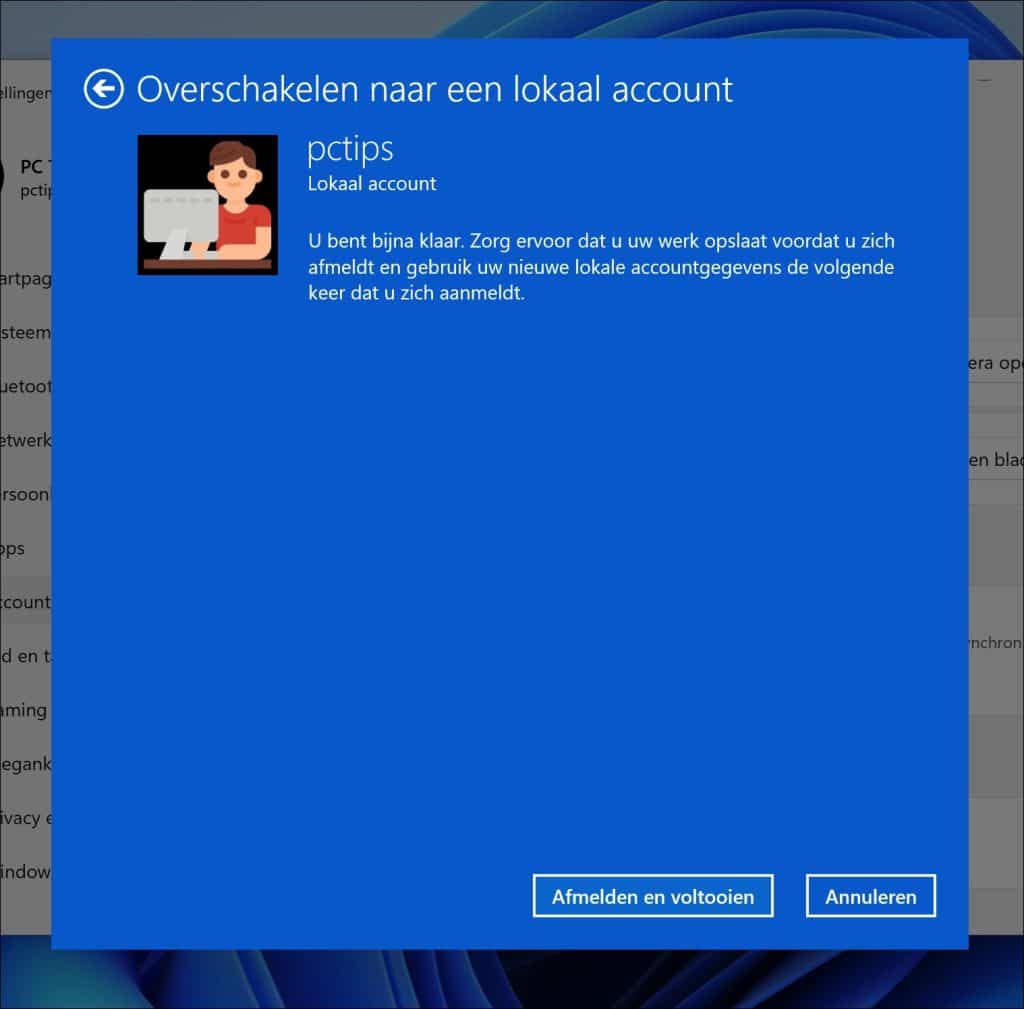Screen dimensions: 1024x1009
Task: Click the Afmelden en voltooien button
Action: 652,896
